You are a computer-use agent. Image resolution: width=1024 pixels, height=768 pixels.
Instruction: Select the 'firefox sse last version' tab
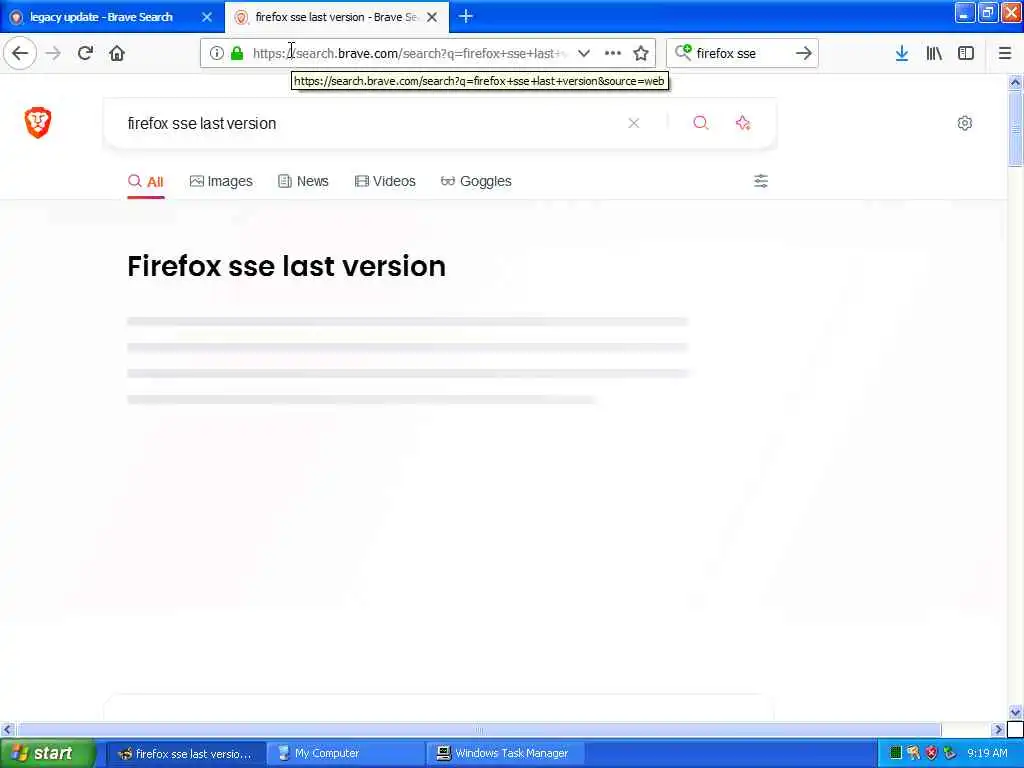pos(336,17)
